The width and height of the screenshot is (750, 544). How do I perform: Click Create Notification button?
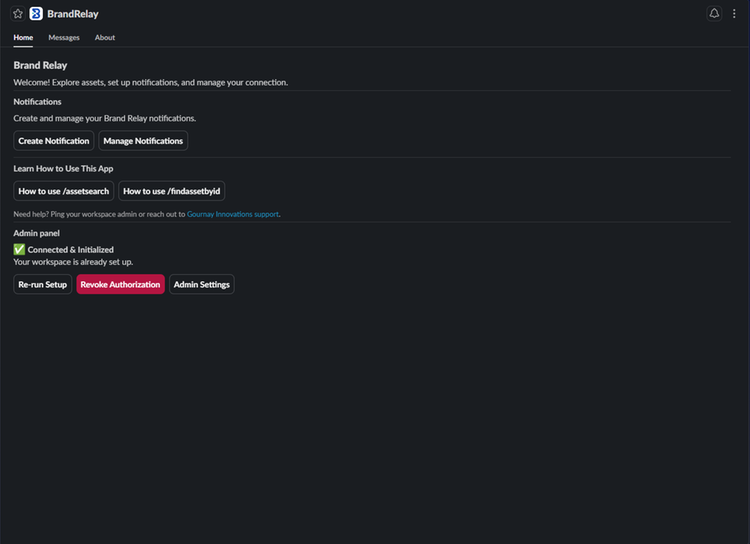tap(54, 141)
